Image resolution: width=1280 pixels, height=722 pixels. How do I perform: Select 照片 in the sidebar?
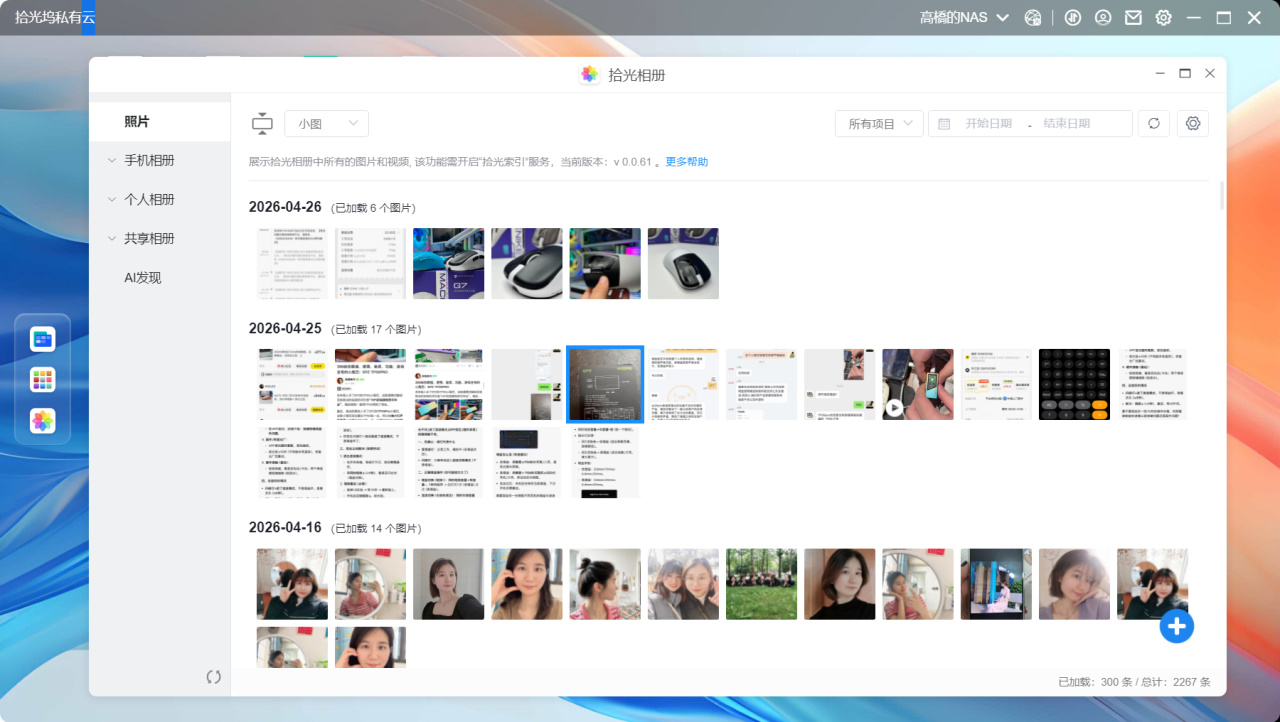tap(160, 121)
